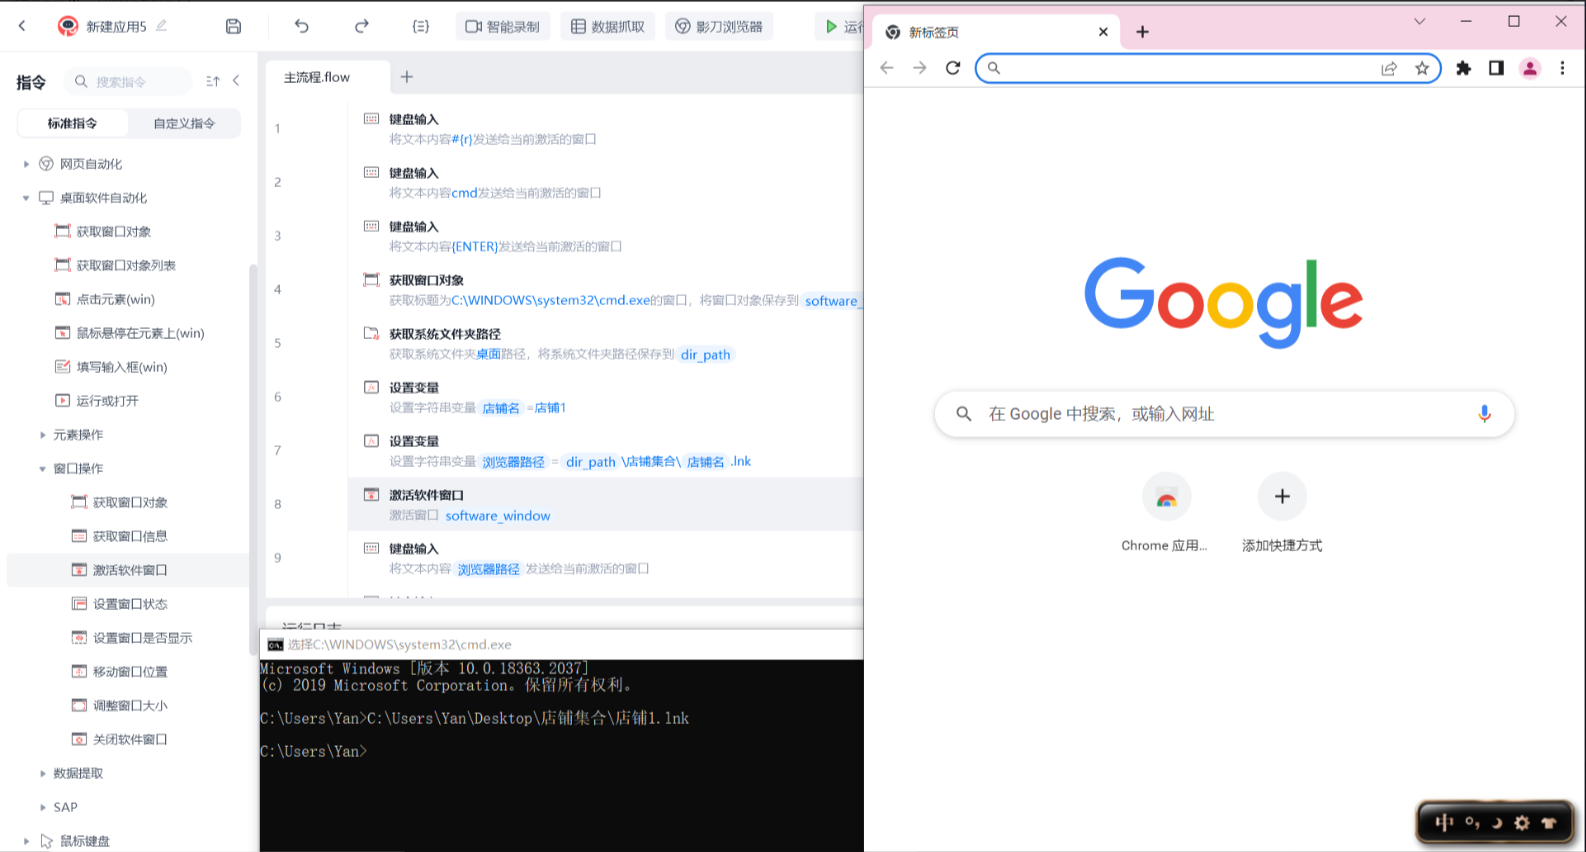Expand the 元素操作 group

42,435
